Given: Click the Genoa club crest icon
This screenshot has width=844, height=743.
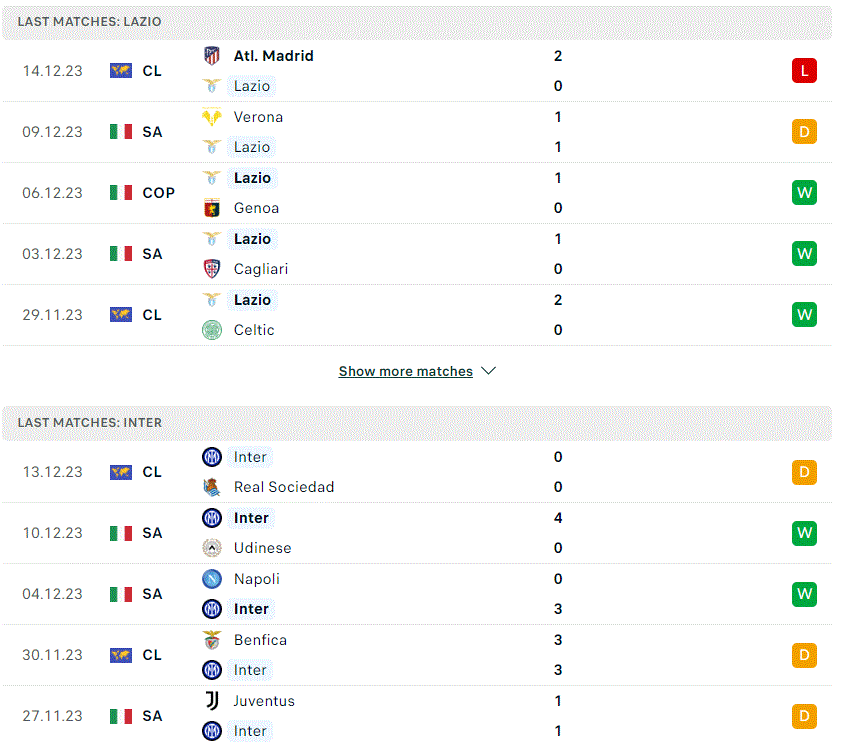Looking at the screenshot, I should (x=212, y=208).
